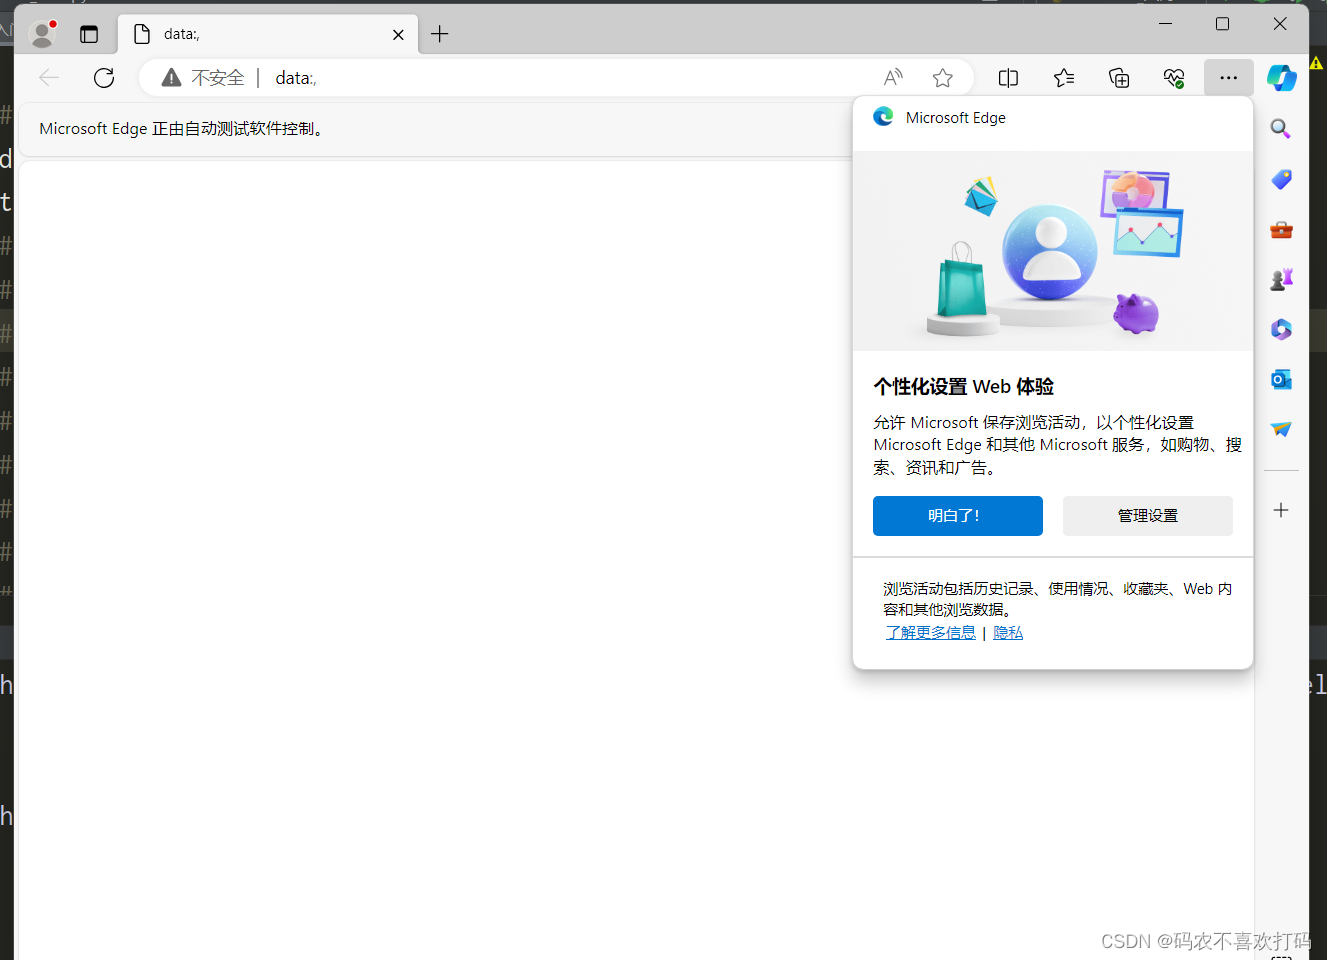Open Drop via the paper plane icon
This screenshot has width=1327, height=960.
pos(1281,429)
